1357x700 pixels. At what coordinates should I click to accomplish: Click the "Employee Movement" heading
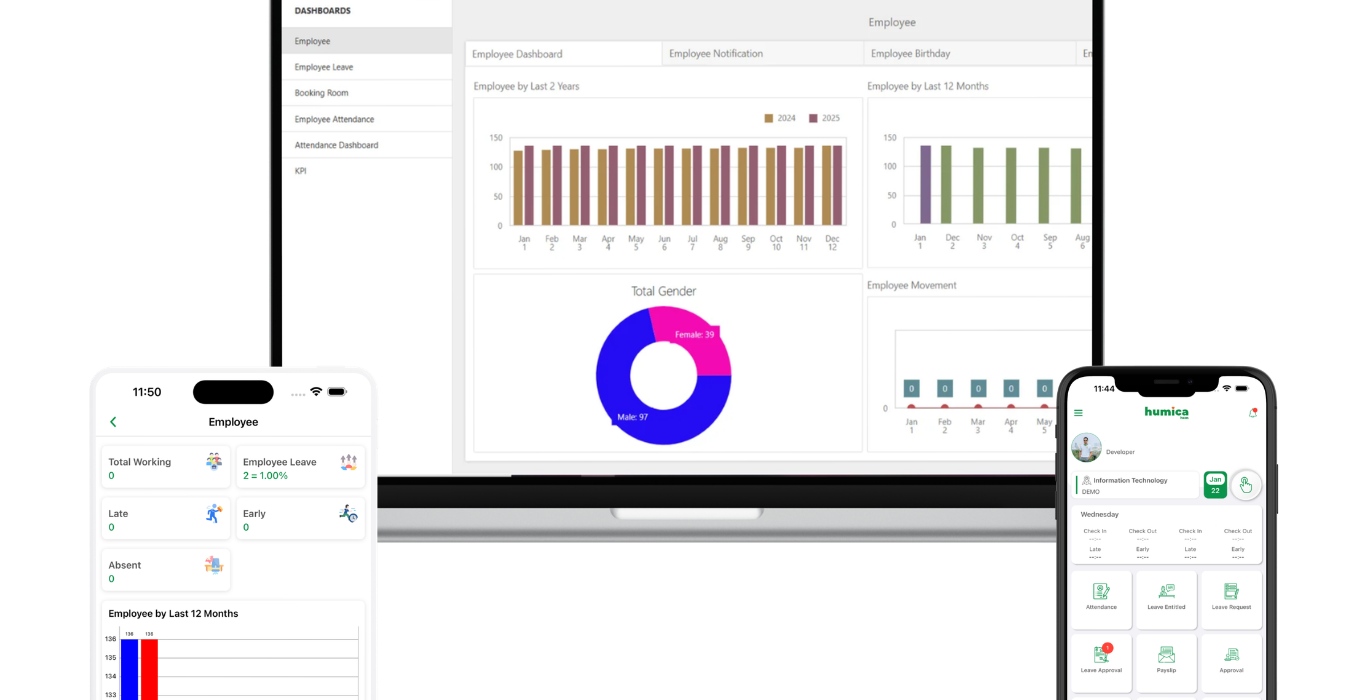pyautogui.click(x=912, y=285)
